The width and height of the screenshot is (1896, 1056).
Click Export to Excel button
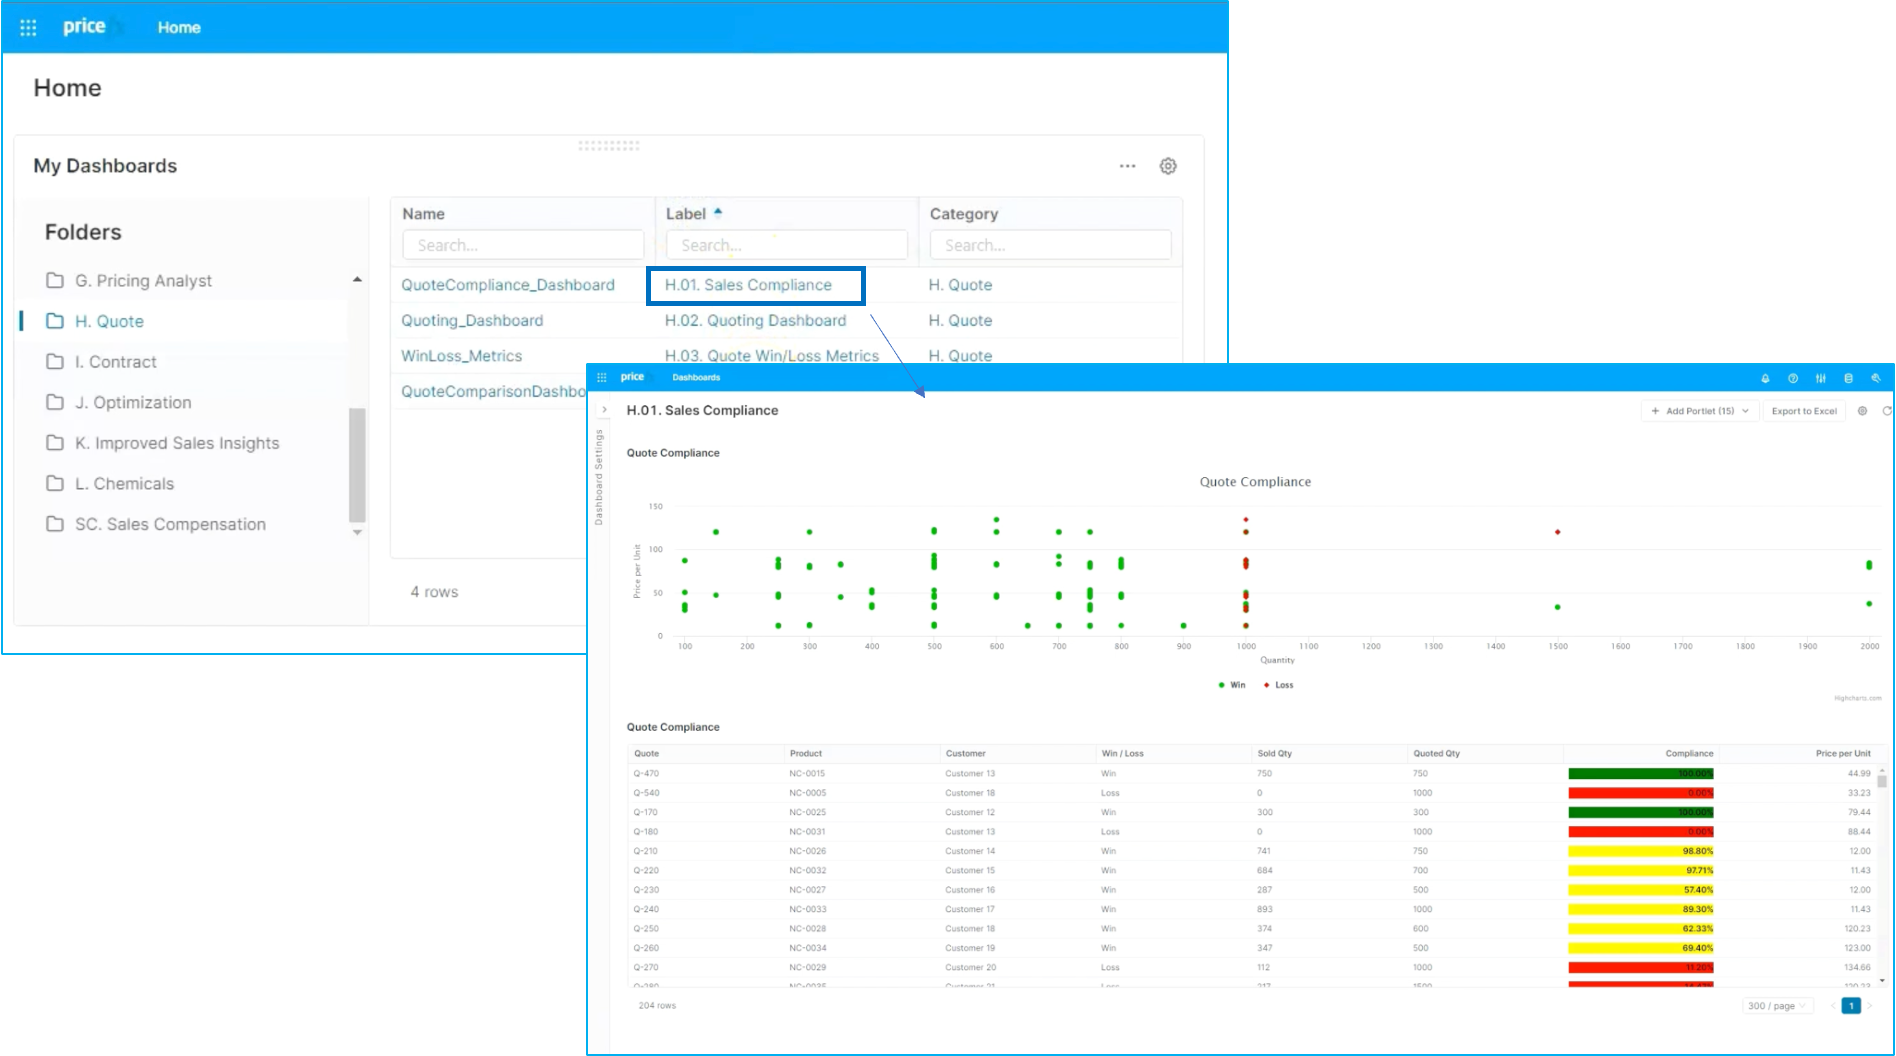pos(1804,411)
